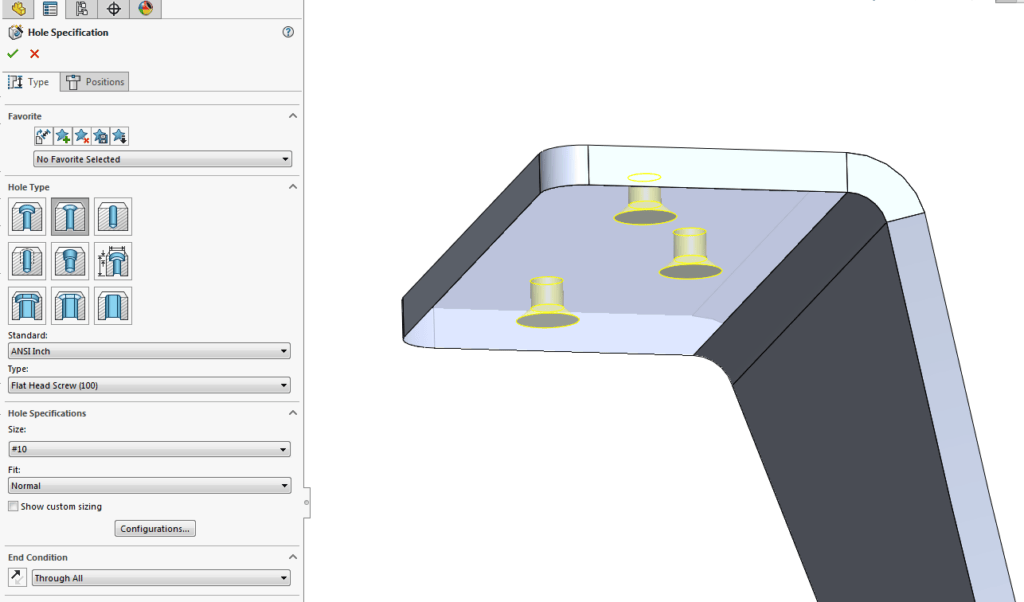Viewport: 1024px width, 602px height.
Task: Pick the Straight Tap hole type icon
Action: (x=27, y=261)
